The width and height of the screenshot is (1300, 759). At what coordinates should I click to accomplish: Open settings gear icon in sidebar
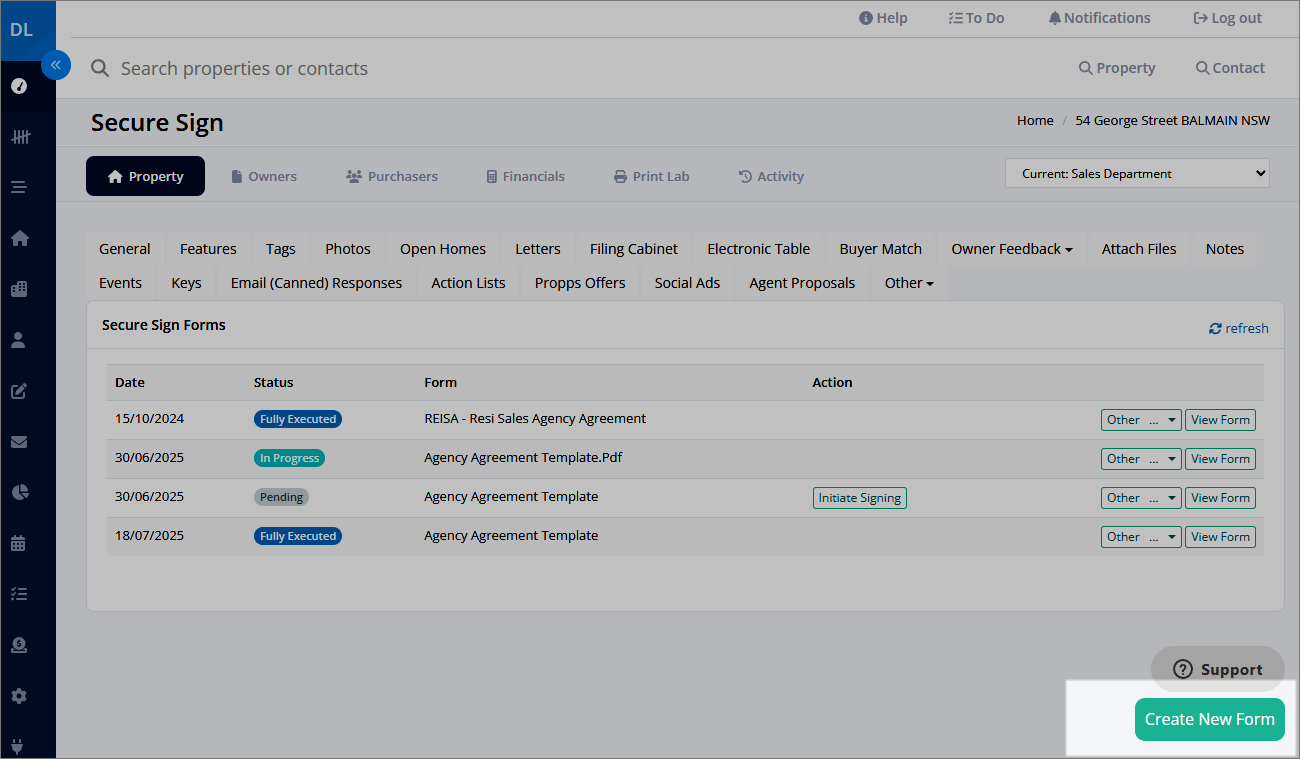(19, 696)
